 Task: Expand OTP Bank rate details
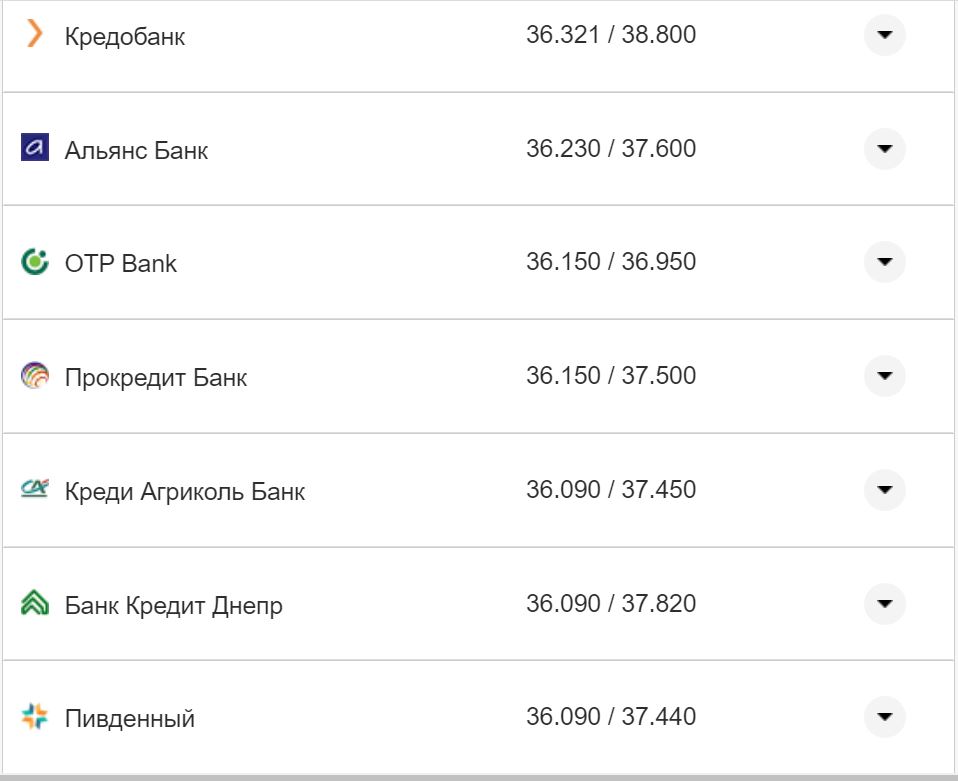[x=884, y=263]
